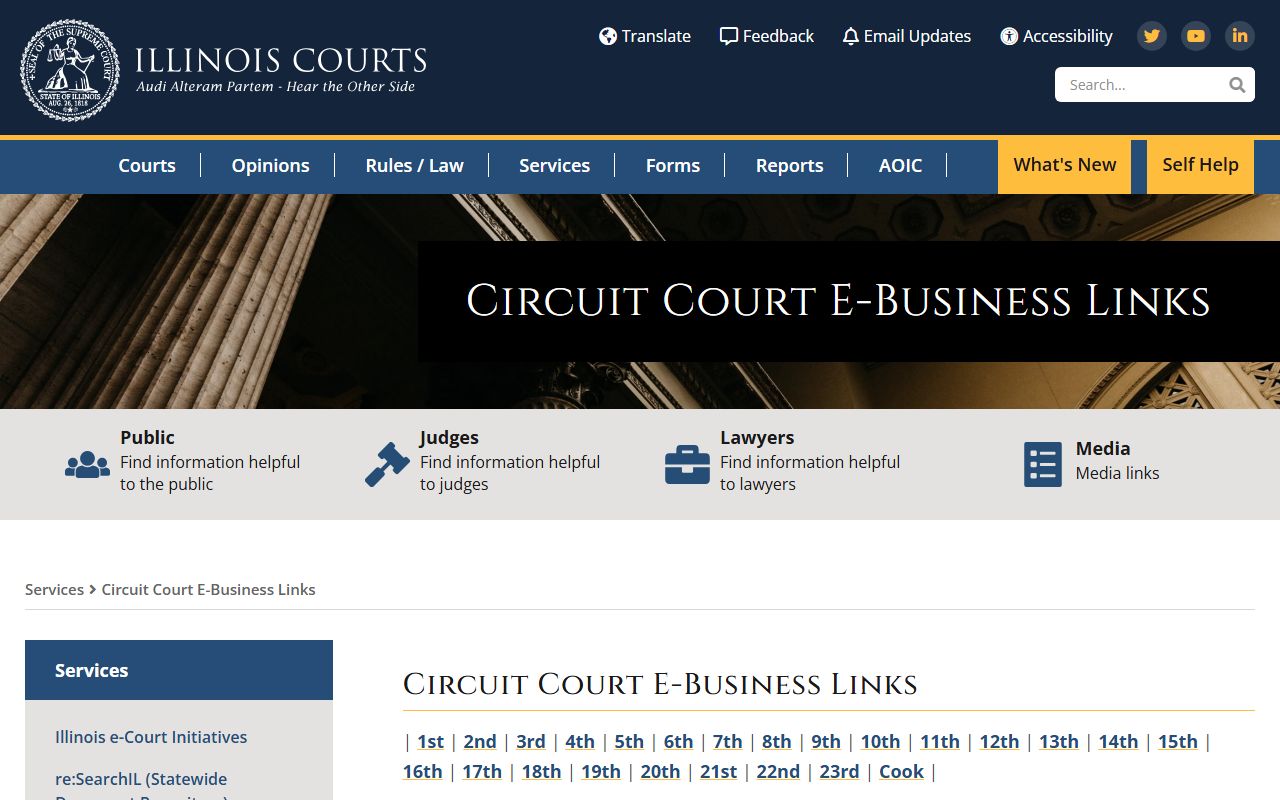The width and height of the screenshot is (1280, 800).
Task: Jump to the 2nd circuit link
Action: [480, 742]
